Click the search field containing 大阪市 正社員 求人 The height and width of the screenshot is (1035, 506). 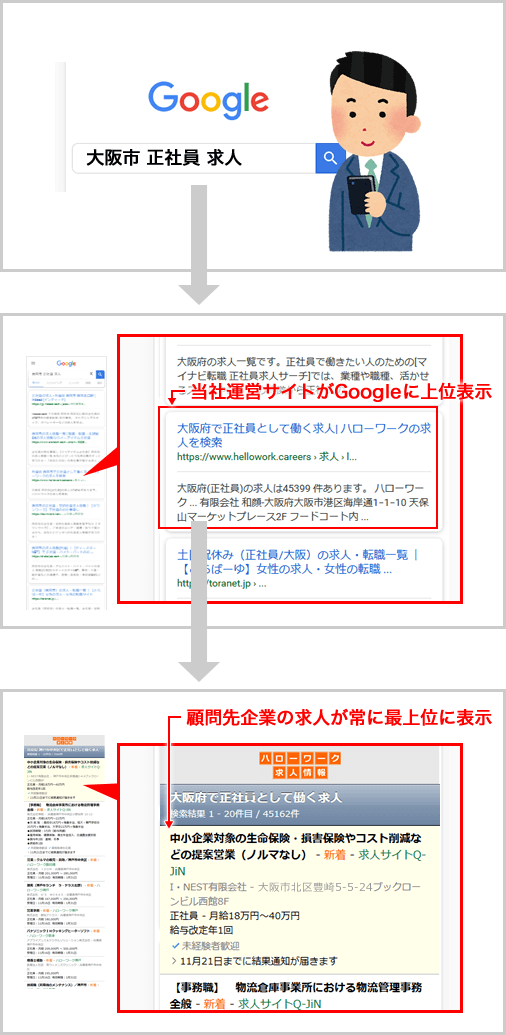[x=195, y=158]
